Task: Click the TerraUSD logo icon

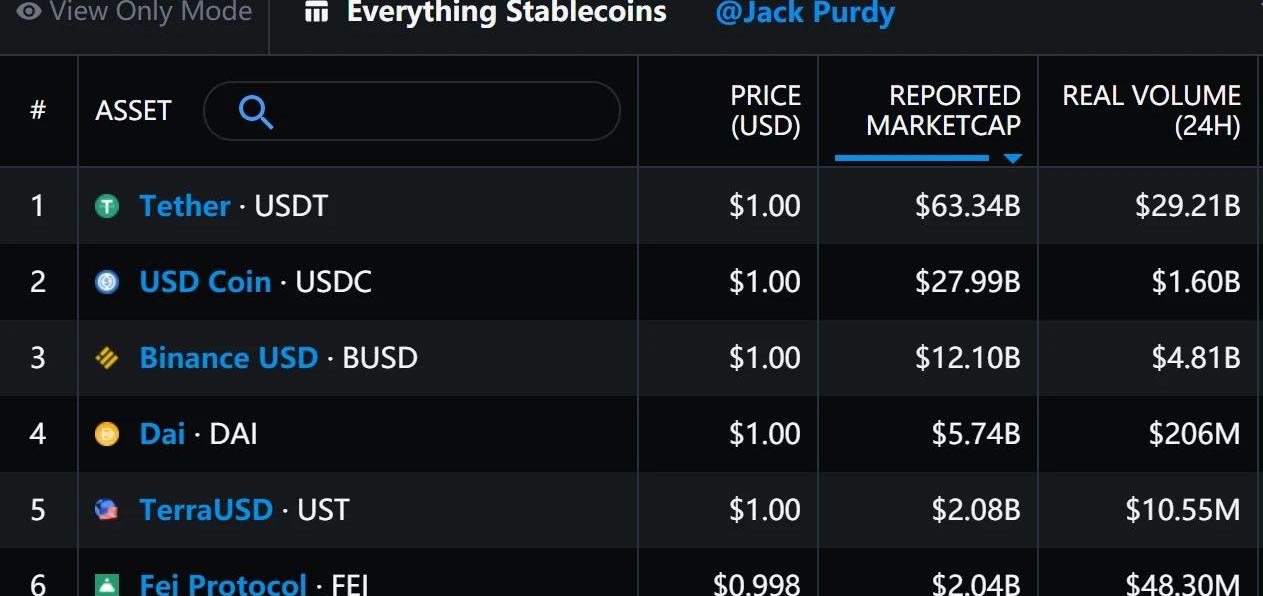Action: coord(106,510)
